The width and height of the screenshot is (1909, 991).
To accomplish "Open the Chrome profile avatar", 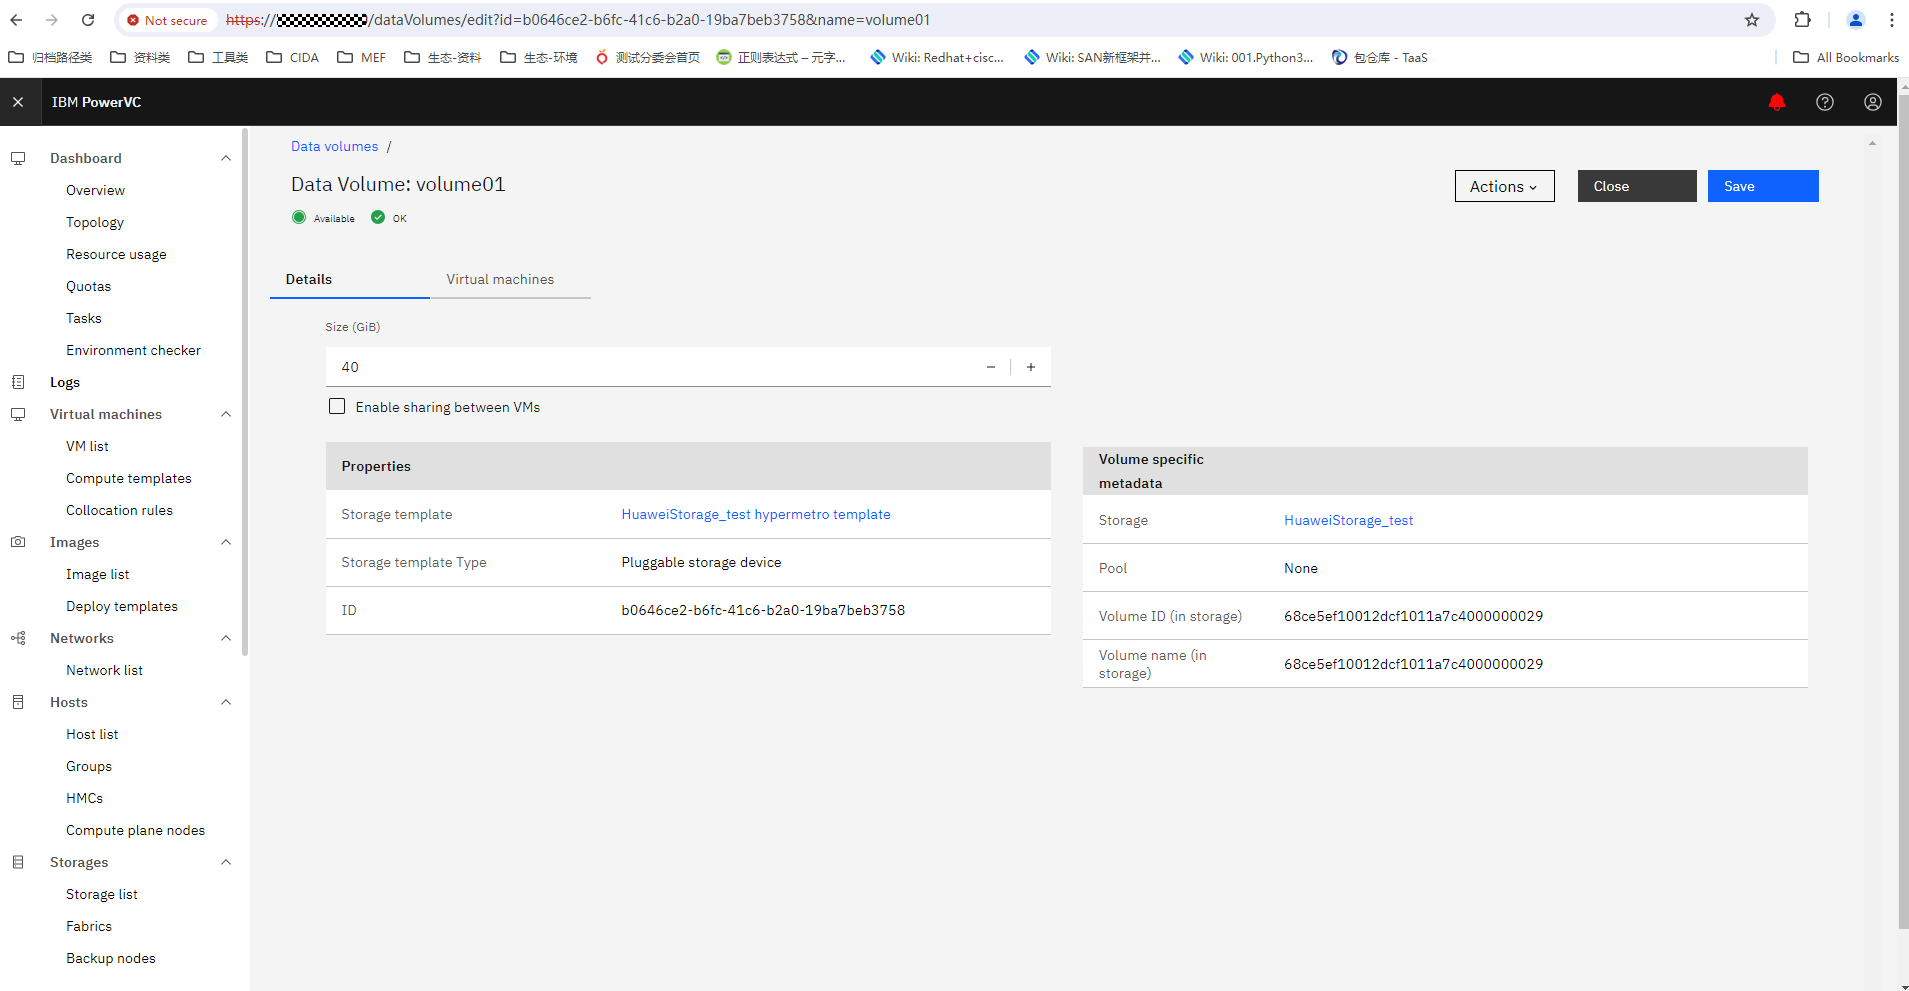I will click(1856, 20).
